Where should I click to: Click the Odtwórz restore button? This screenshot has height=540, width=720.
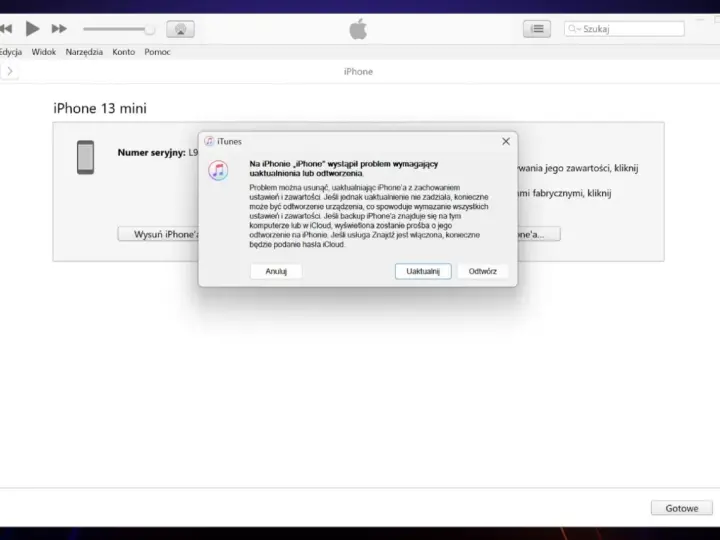(x=483, y=271)
